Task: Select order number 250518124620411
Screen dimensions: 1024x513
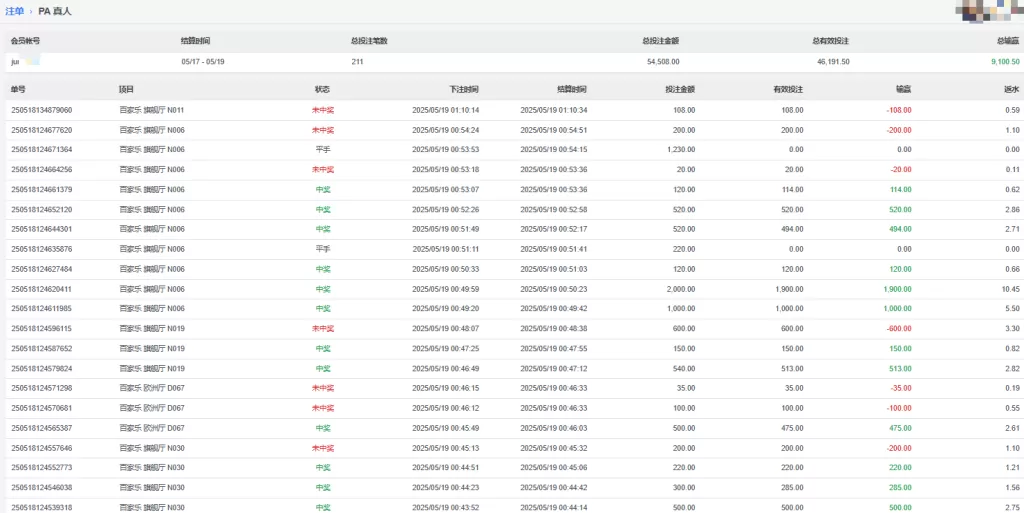Action: tap(42, 289)
